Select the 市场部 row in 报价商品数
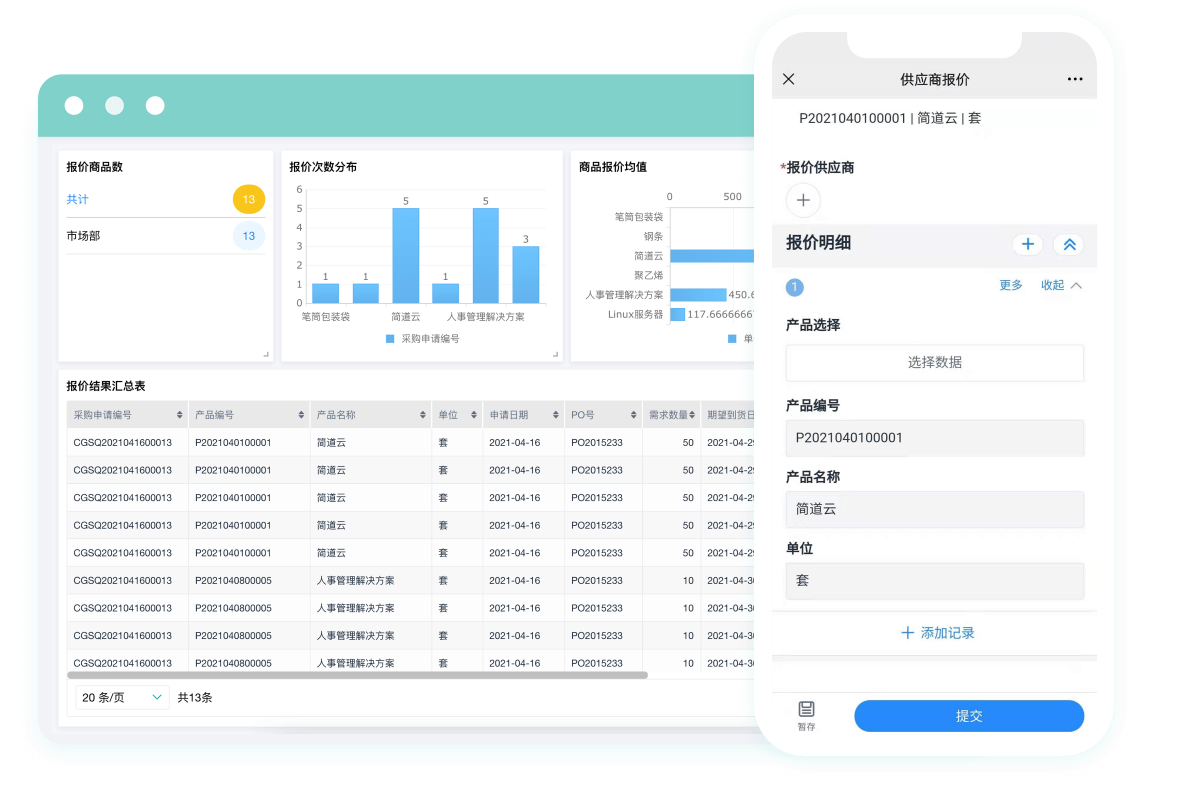The height and width of the screenshot is (792, 1184). tap(165, 236)
